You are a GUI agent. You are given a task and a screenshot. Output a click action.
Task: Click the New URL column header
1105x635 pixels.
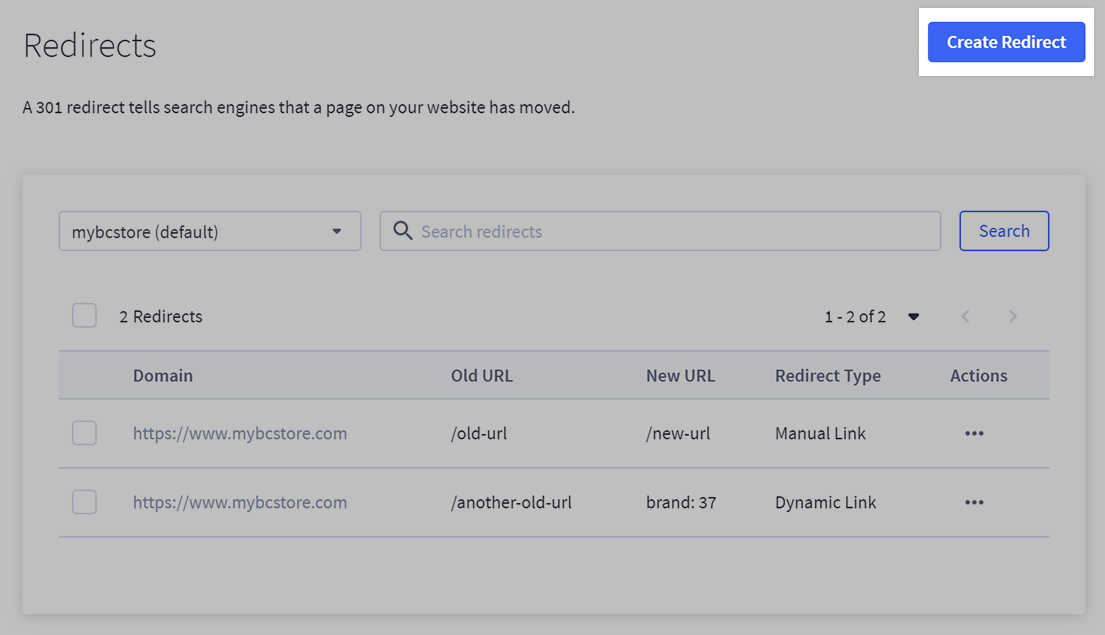coord(681,375)
